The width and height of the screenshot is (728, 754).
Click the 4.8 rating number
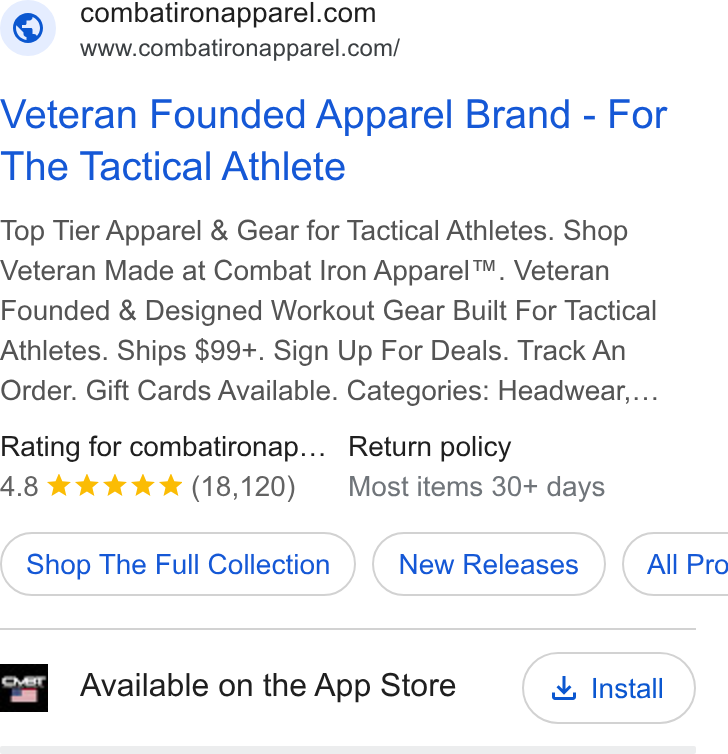[x=19, y=487]
